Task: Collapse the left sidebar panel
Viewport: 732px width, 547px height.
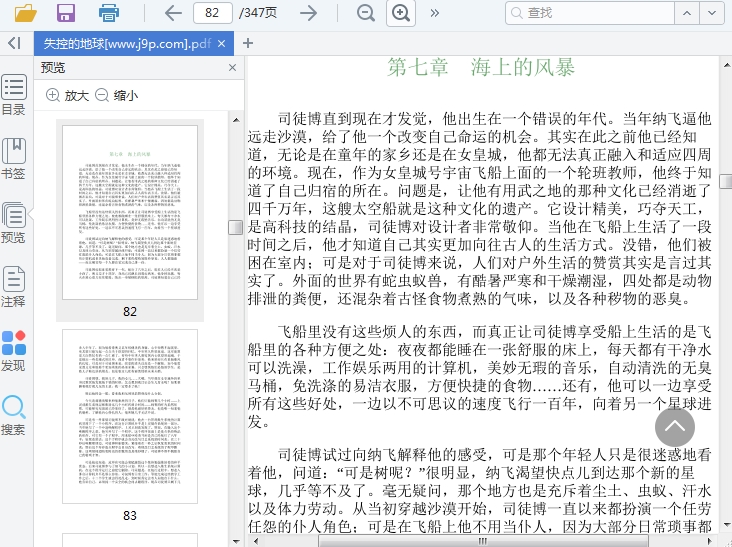Action: [x=14, y=43]
